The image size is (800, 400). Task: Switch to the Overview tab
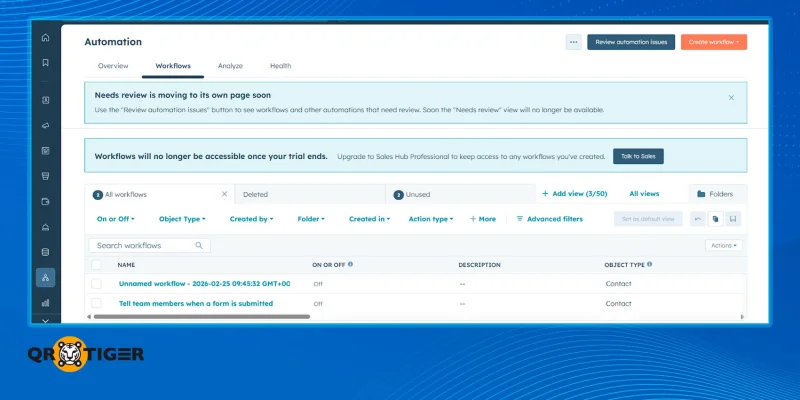point(113,66)
